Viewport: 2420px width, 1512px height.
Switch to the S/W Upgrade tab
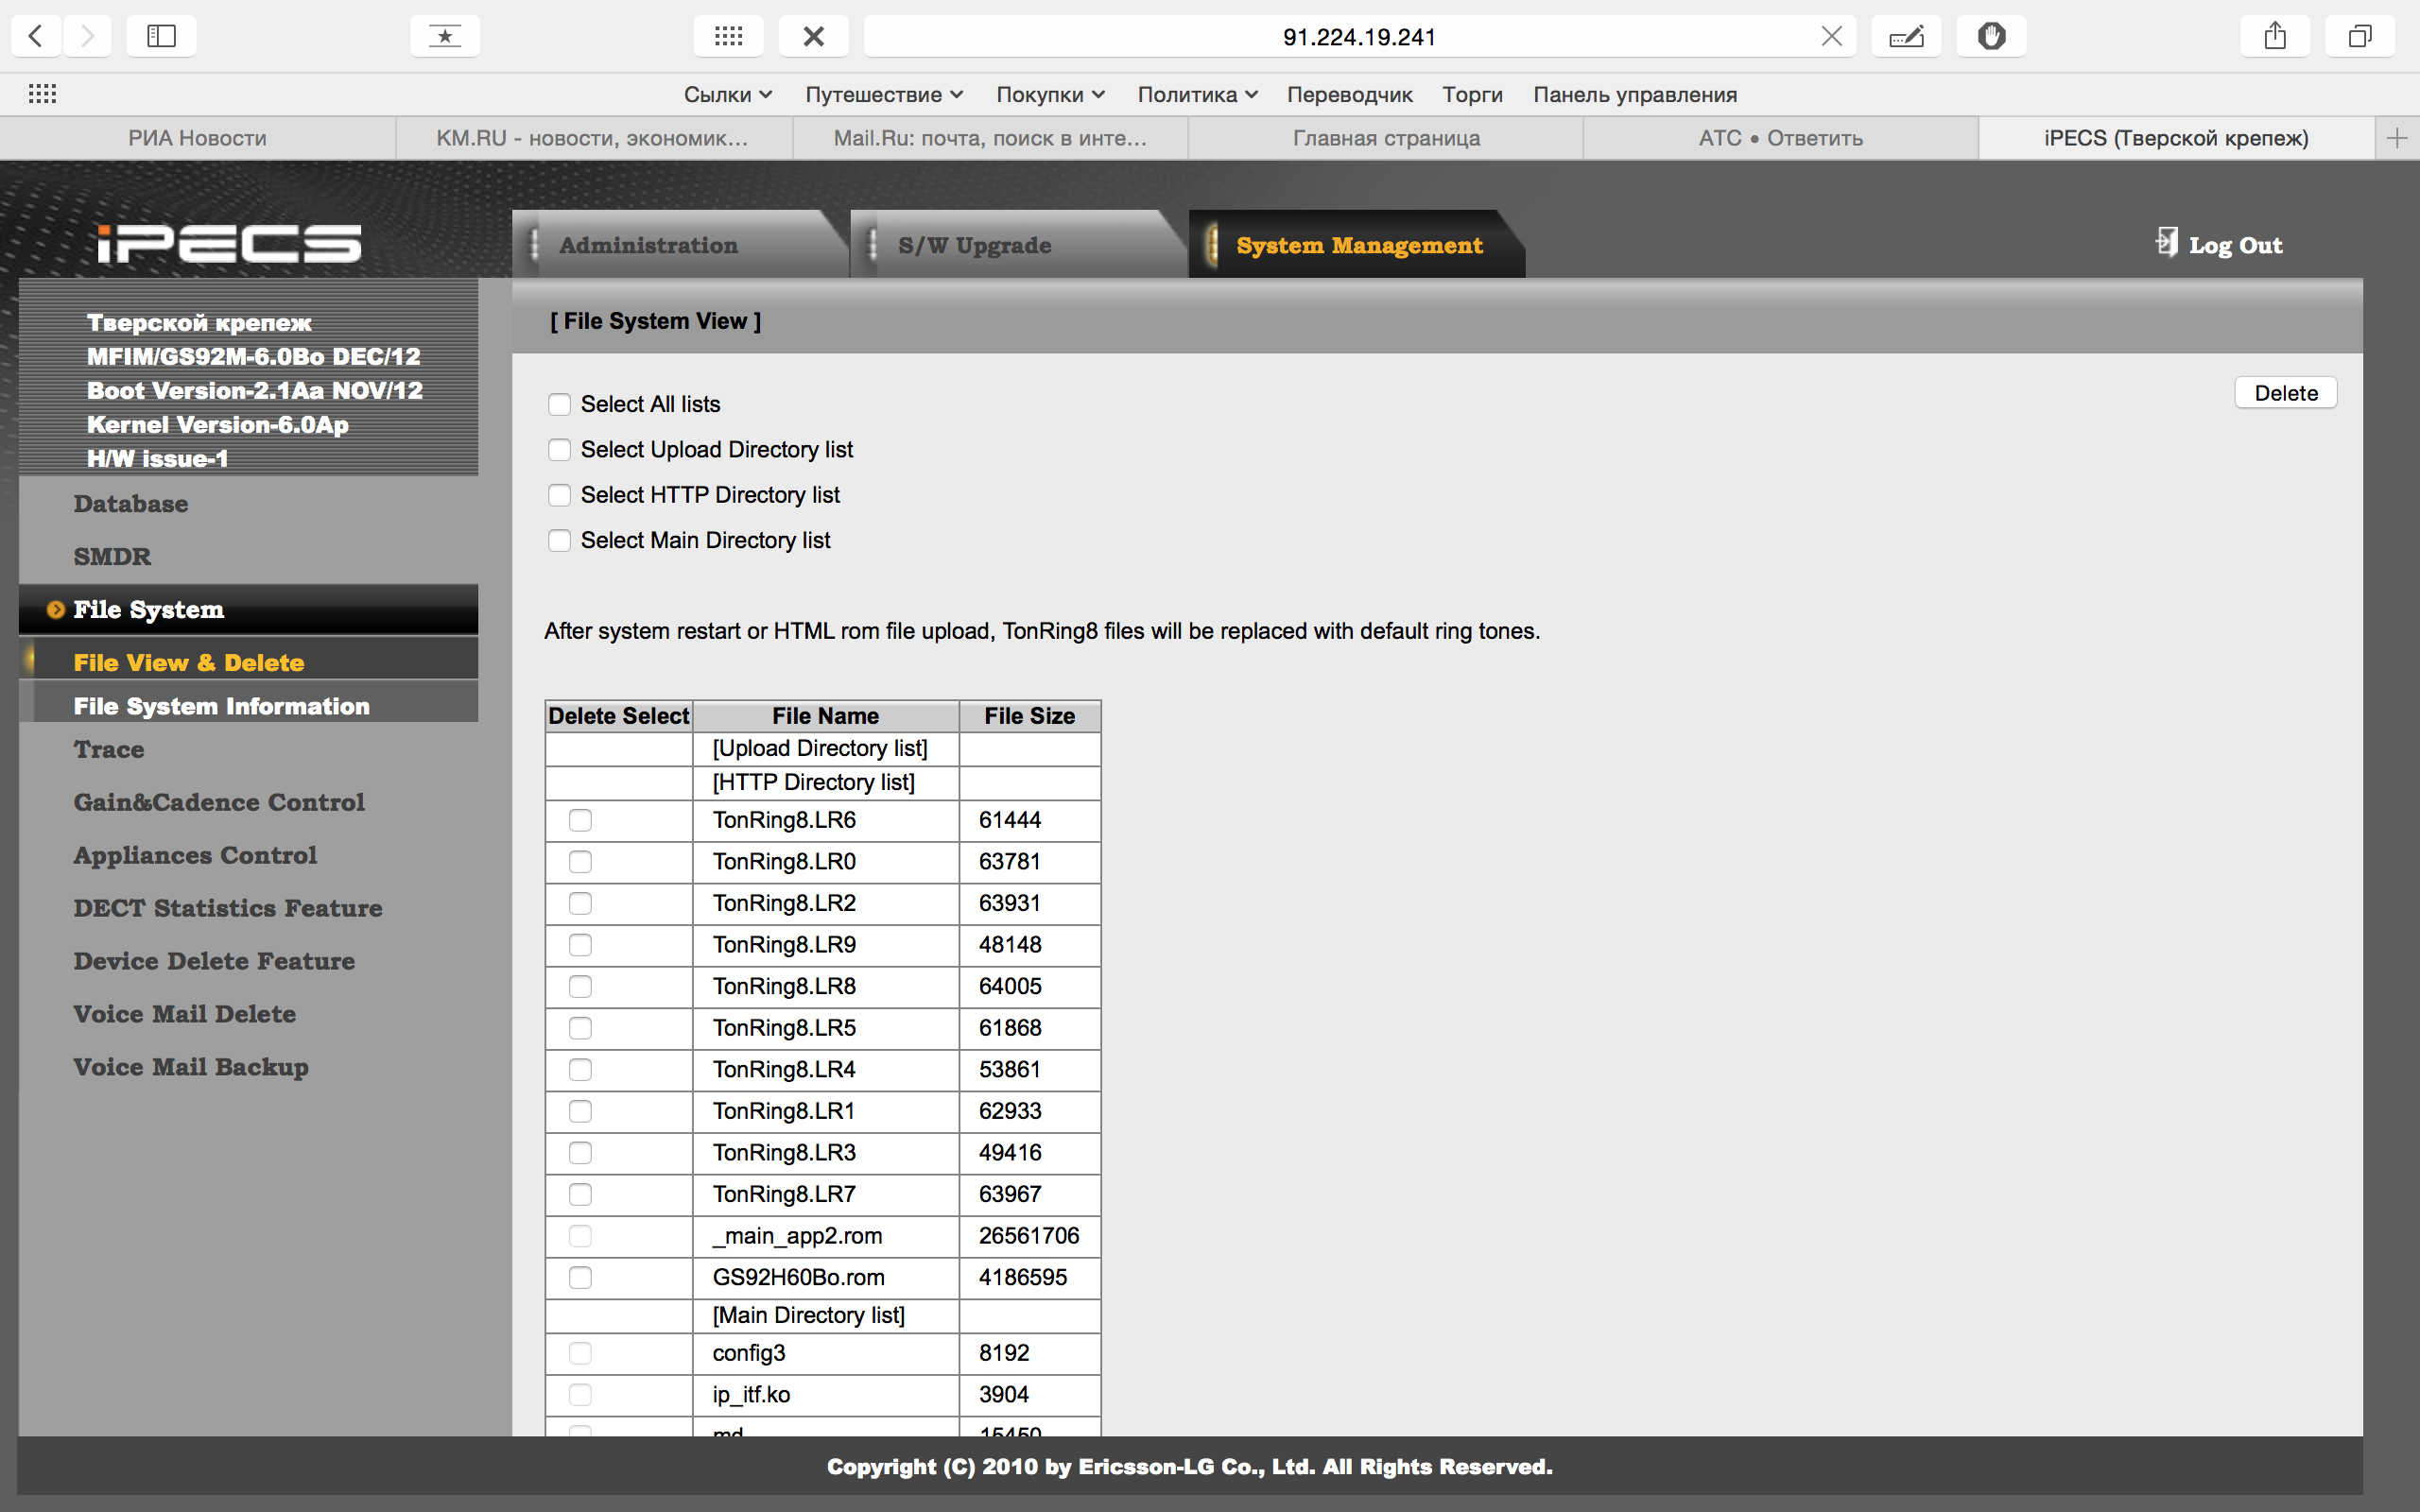[974, 245]
